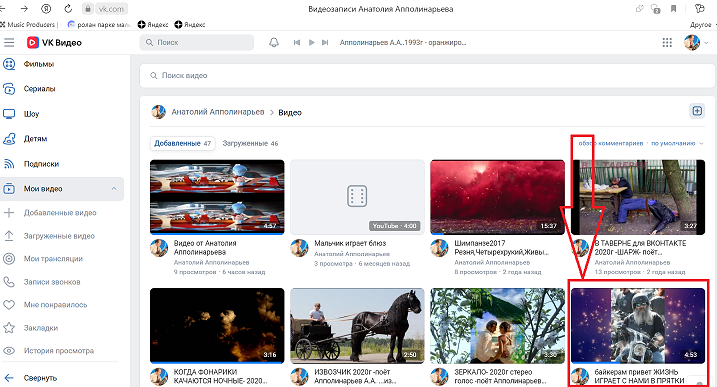Click the browser back arrow

[x=3, y=9]
